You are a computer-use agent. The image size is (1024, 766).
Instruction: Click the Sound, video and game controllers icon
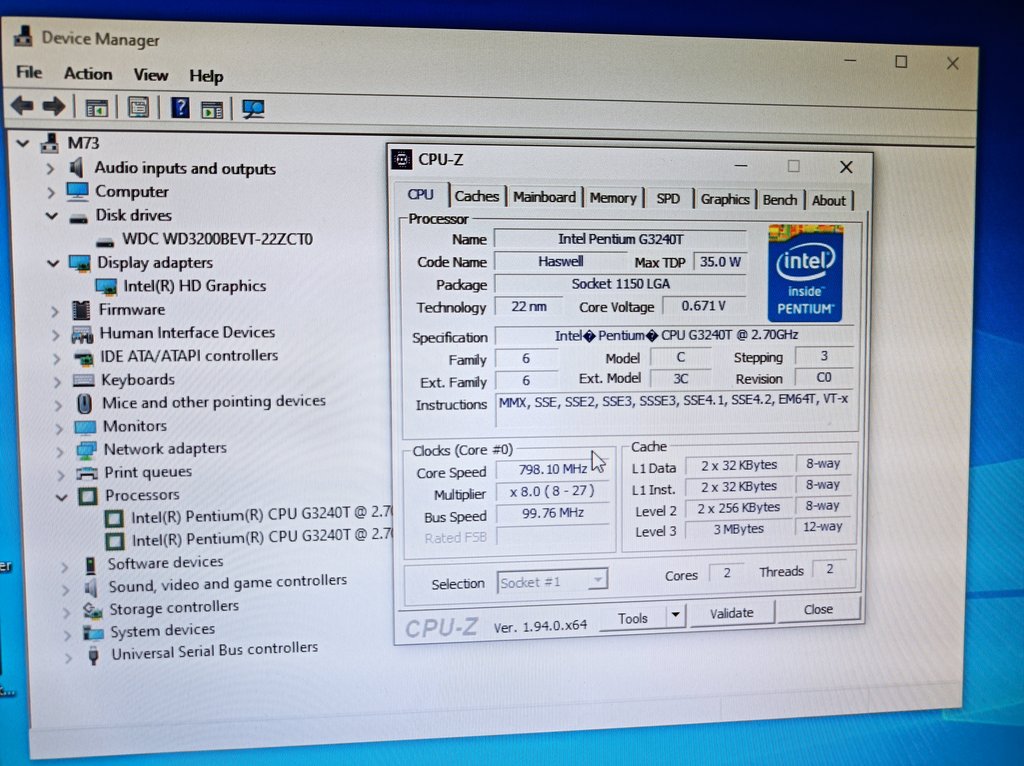91,587
